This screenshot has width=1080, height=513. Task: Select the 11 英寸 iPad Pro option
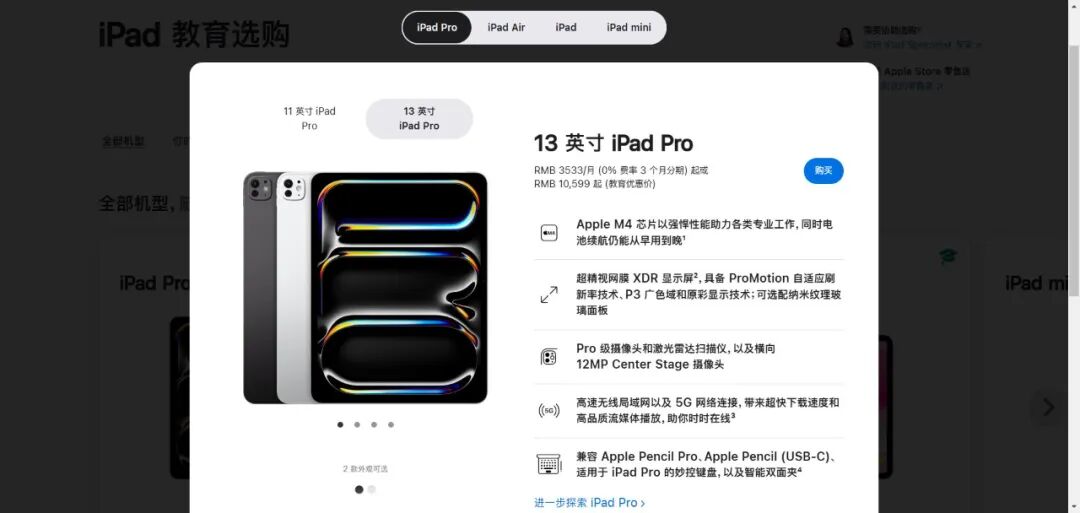pos(309,118)
